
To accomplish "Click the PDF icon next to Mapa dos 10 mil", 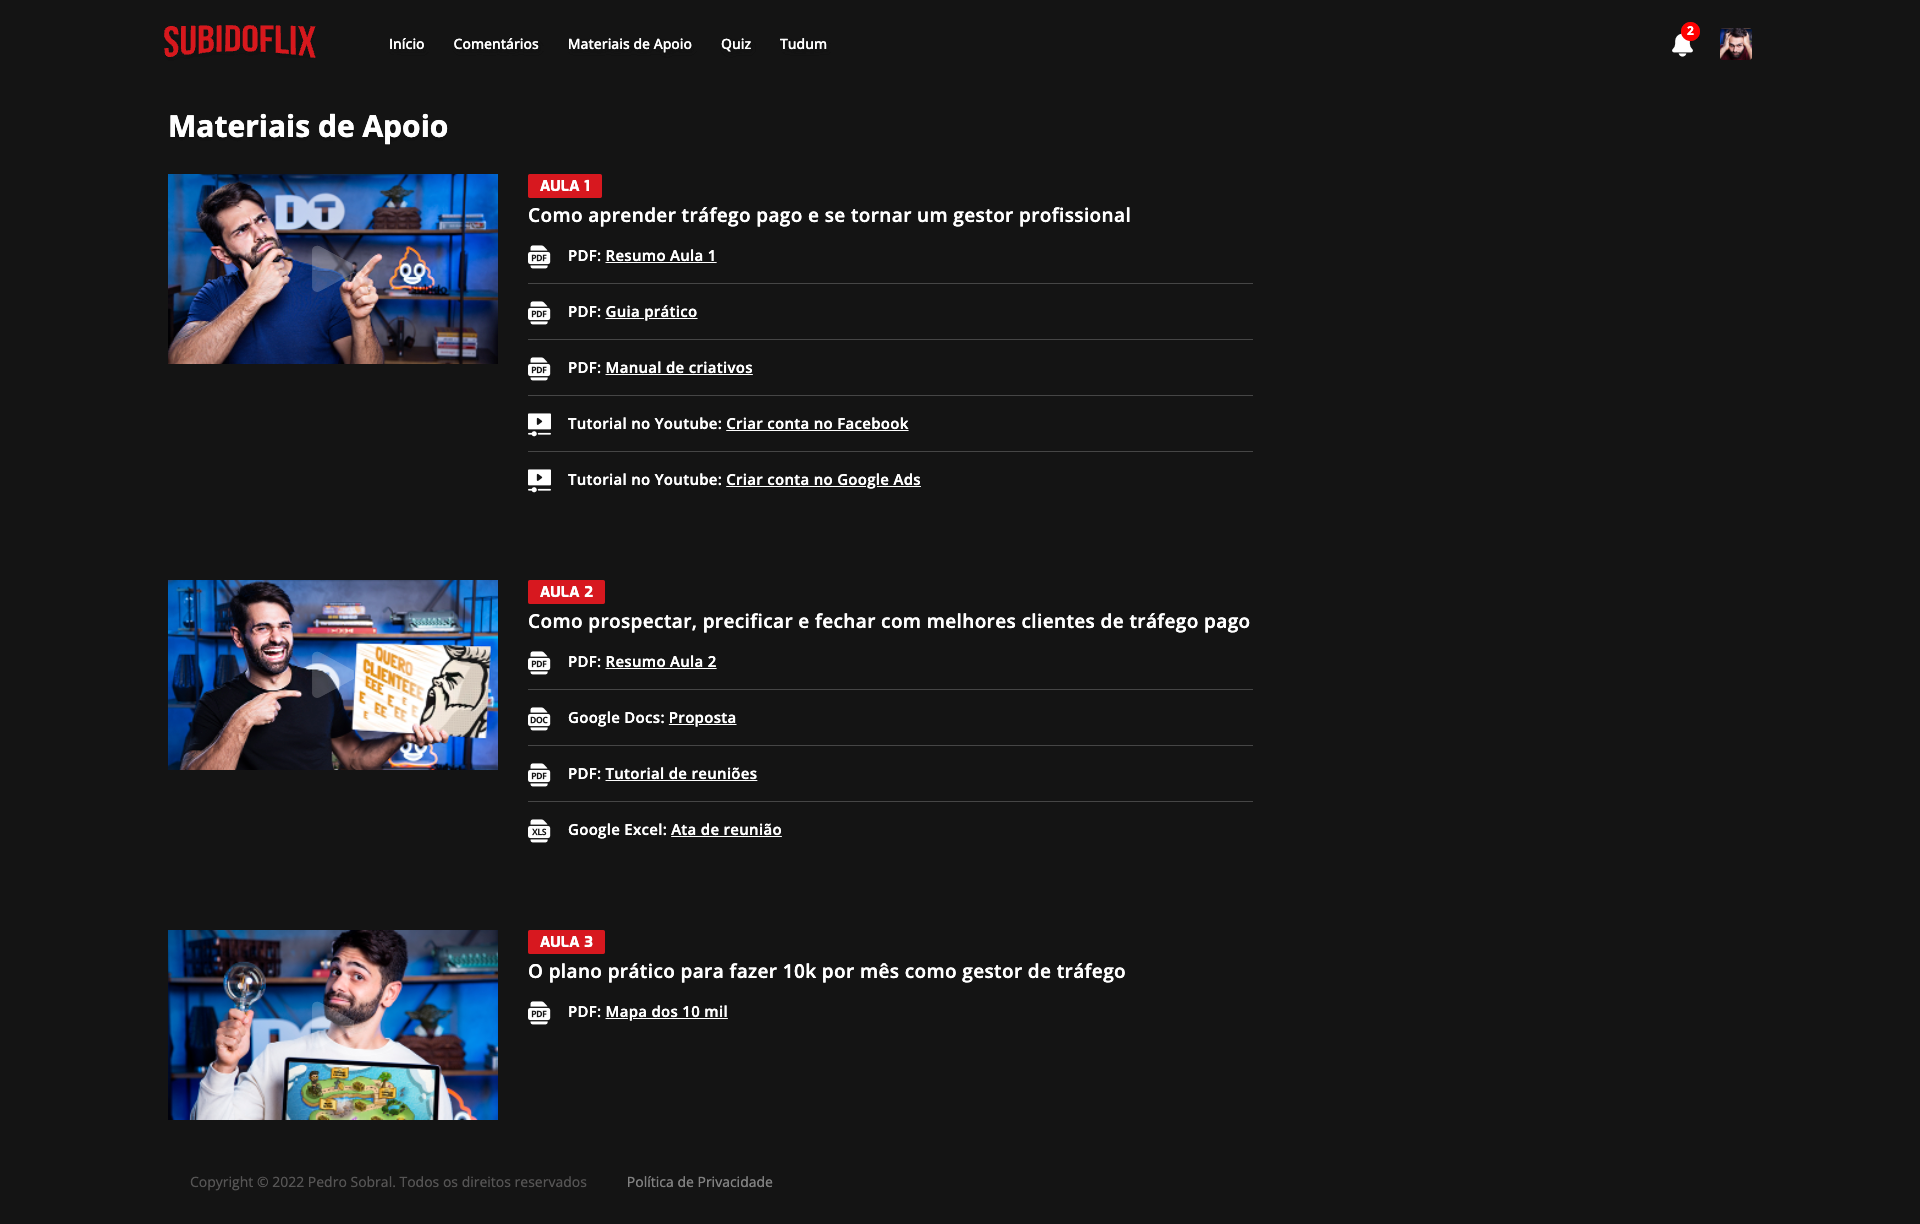I will (x=539, y=1013).
